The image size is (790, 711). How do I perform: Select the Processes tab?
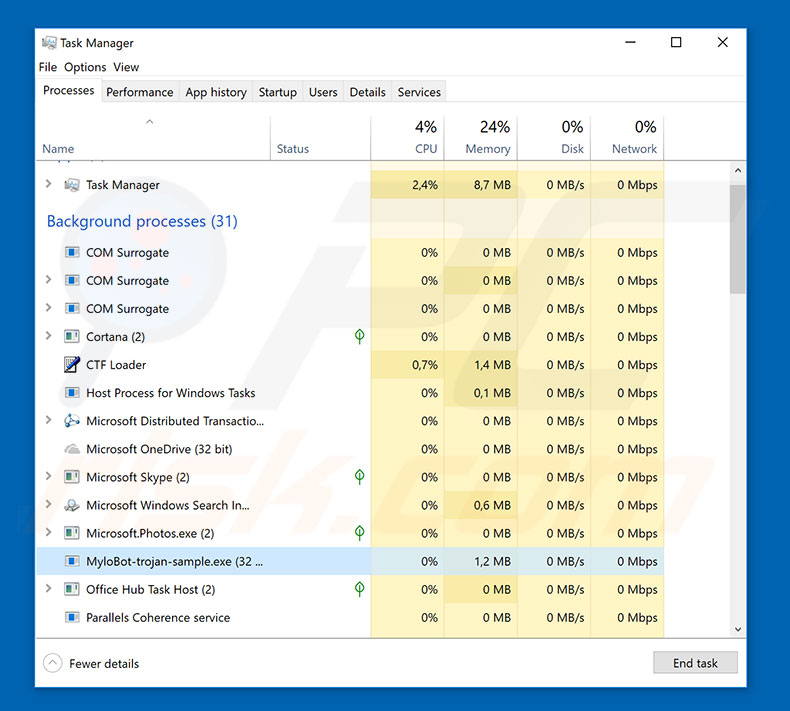point(69,90)
